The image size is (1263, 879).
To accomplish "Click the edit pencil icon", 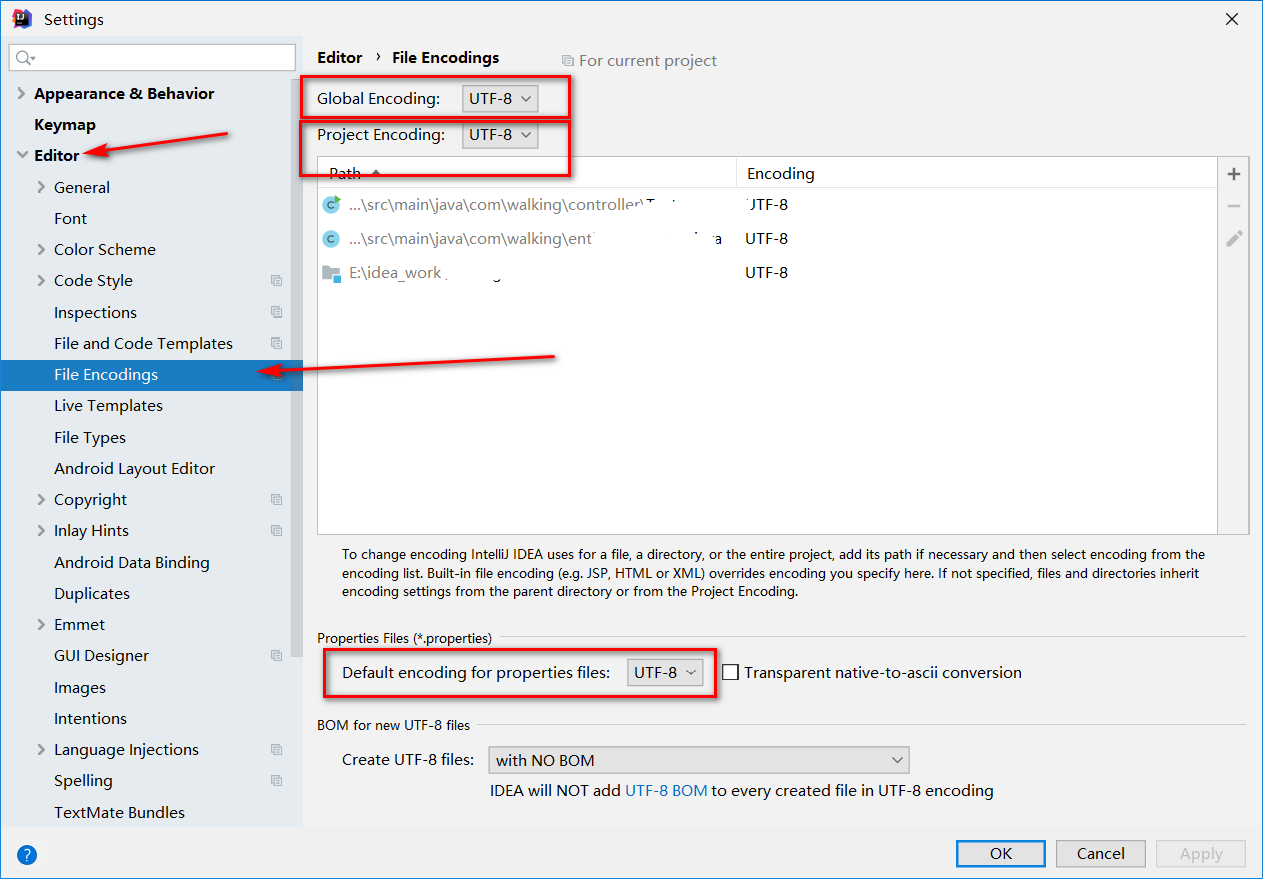I will coord(1234,239).
